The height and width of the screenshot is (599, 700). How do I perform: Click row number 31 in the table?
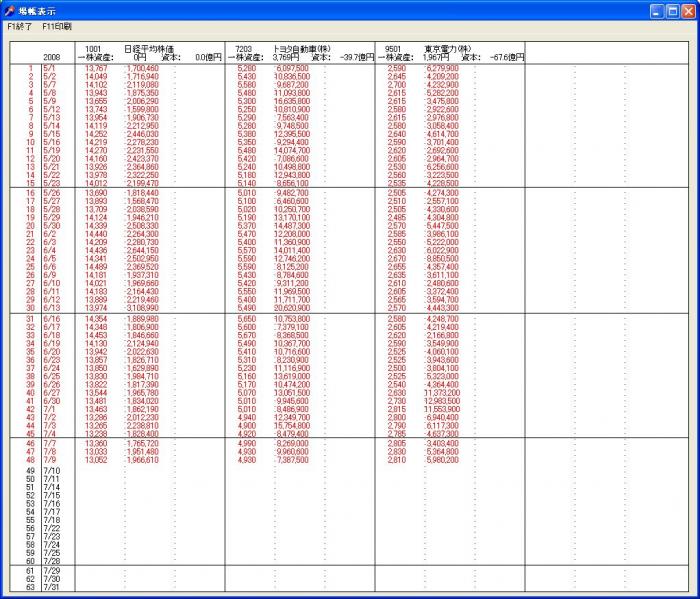[31, 316]
